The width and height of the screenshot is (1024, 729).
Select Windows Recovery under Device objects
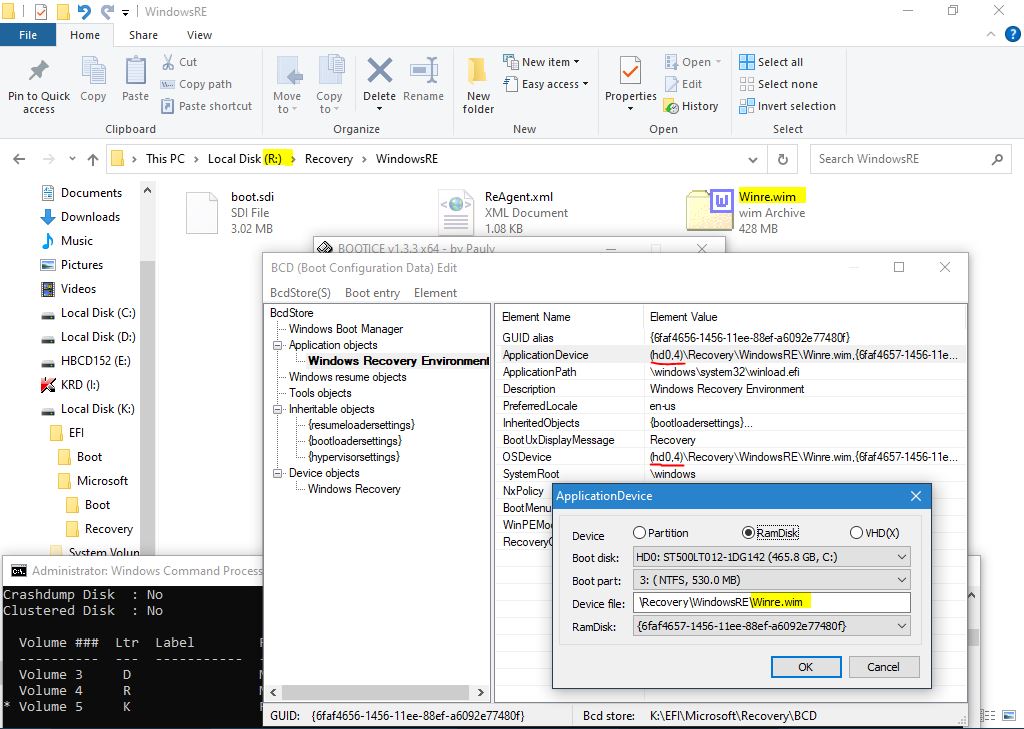[354, 489]
